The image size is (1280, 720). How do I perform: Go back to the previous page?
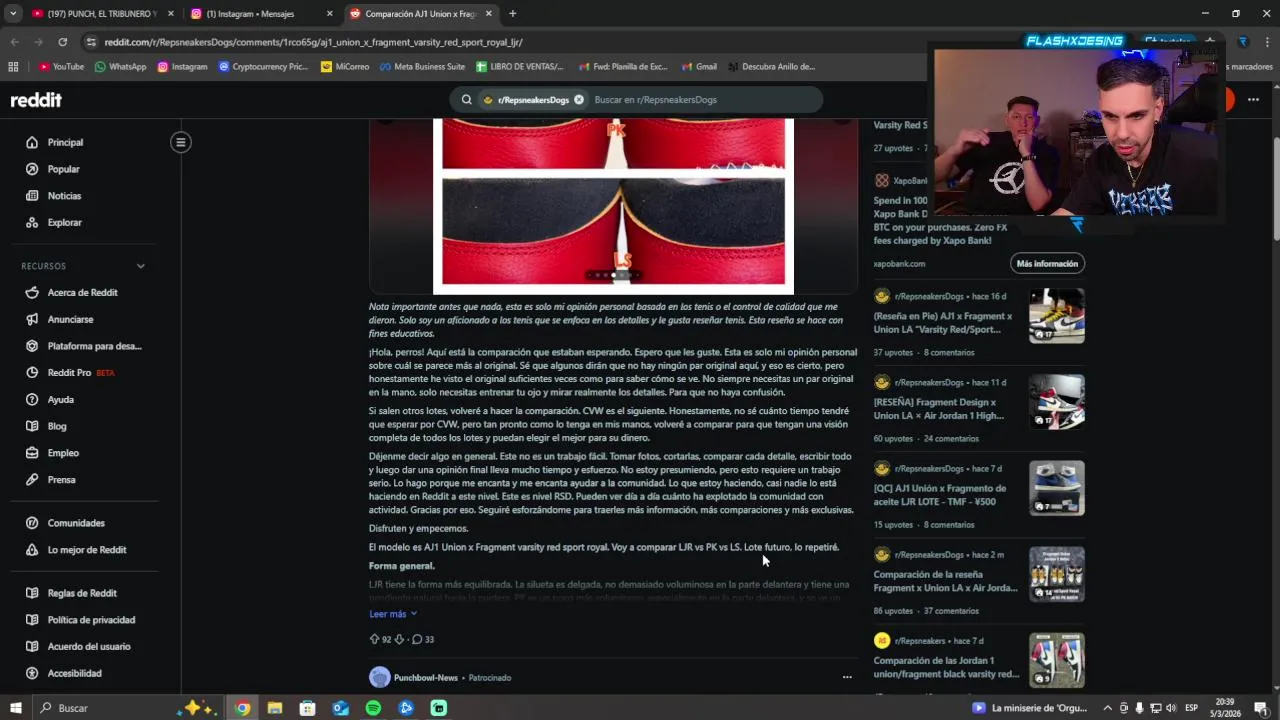pyautogui.click(x=14, y=42)
